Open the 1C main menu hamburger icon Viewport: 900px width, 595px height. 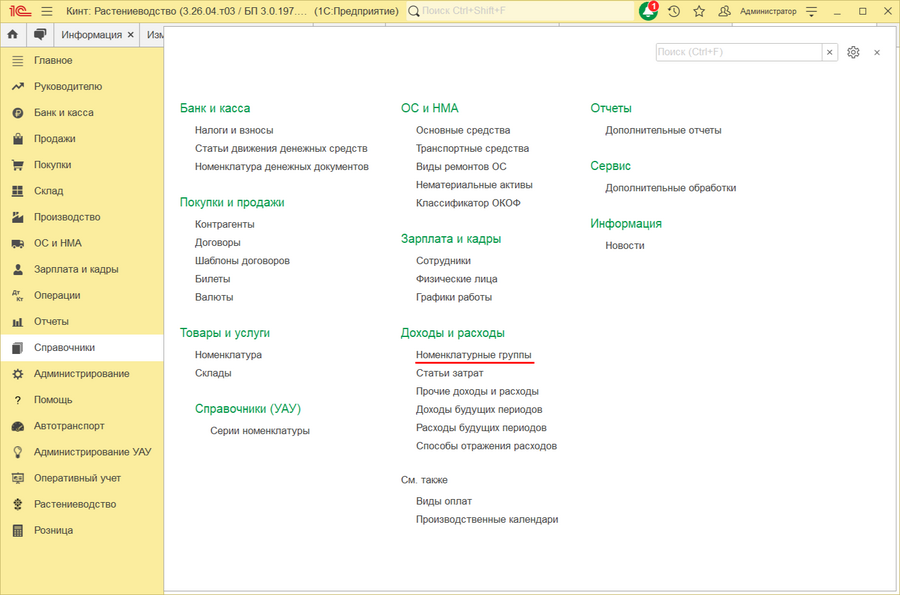click(47, 11)
